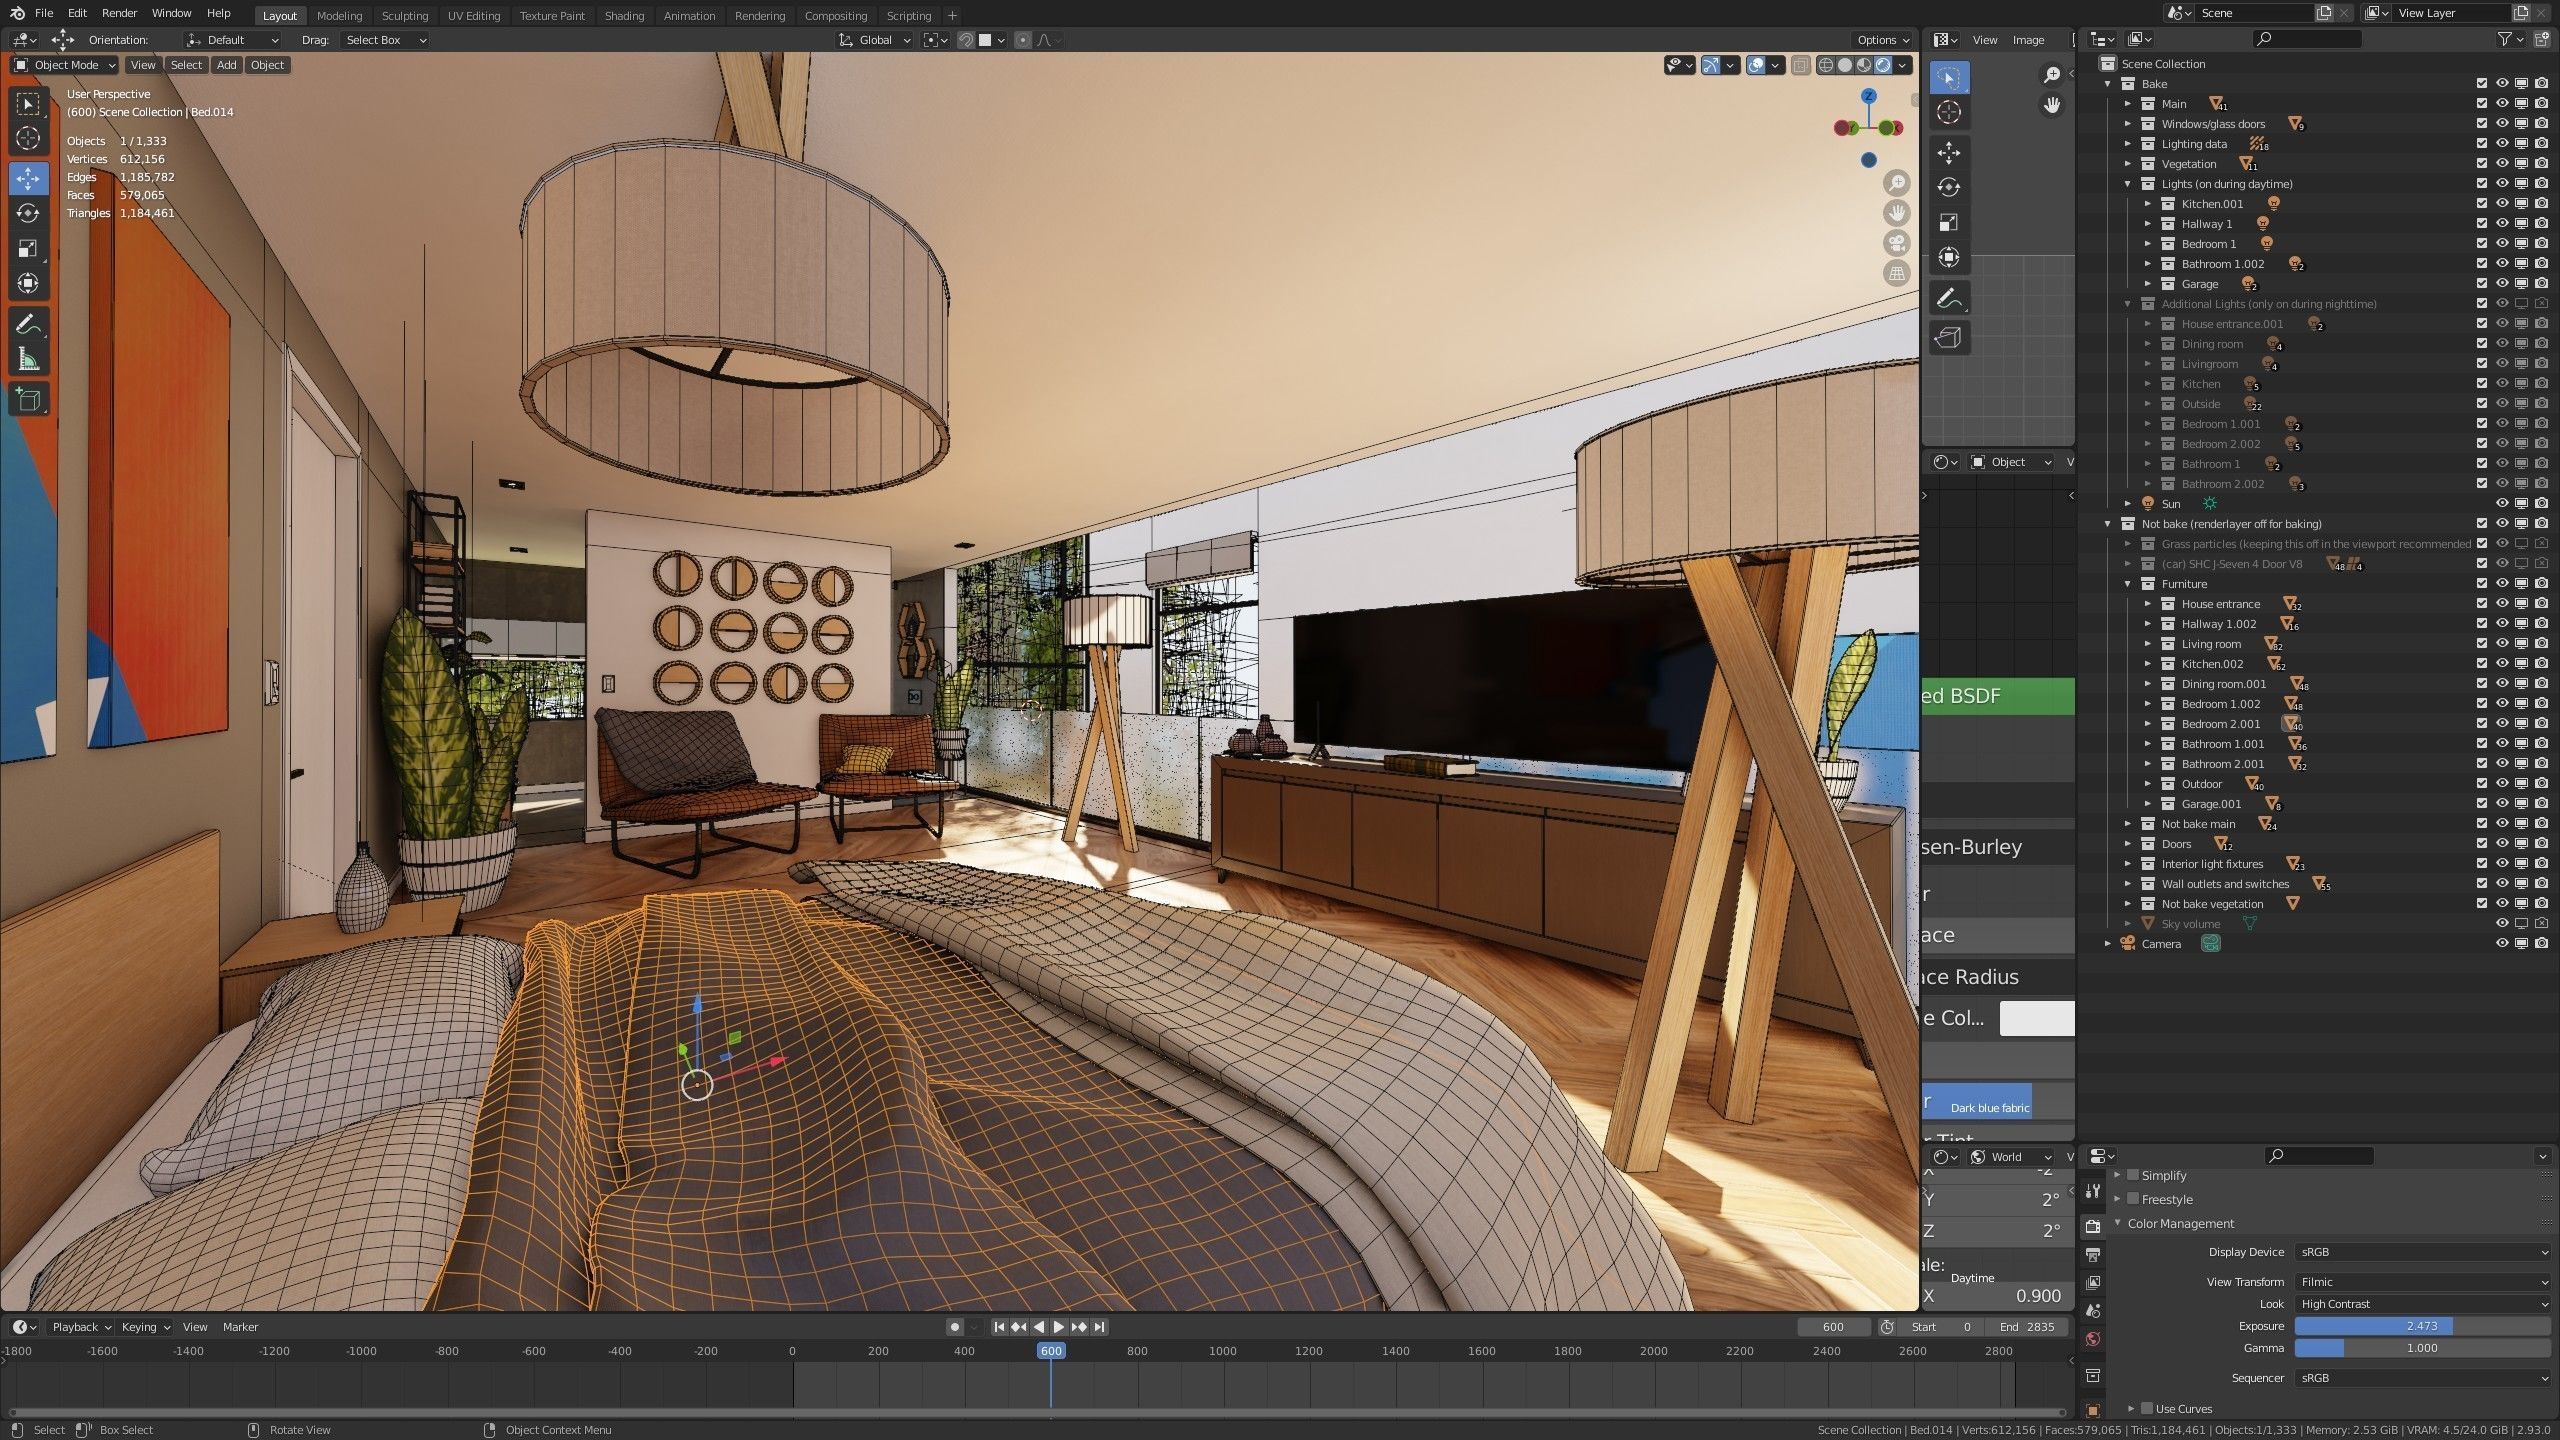
Task: Click the current frame field showing 600
Action: [x=1833, y=1327]
